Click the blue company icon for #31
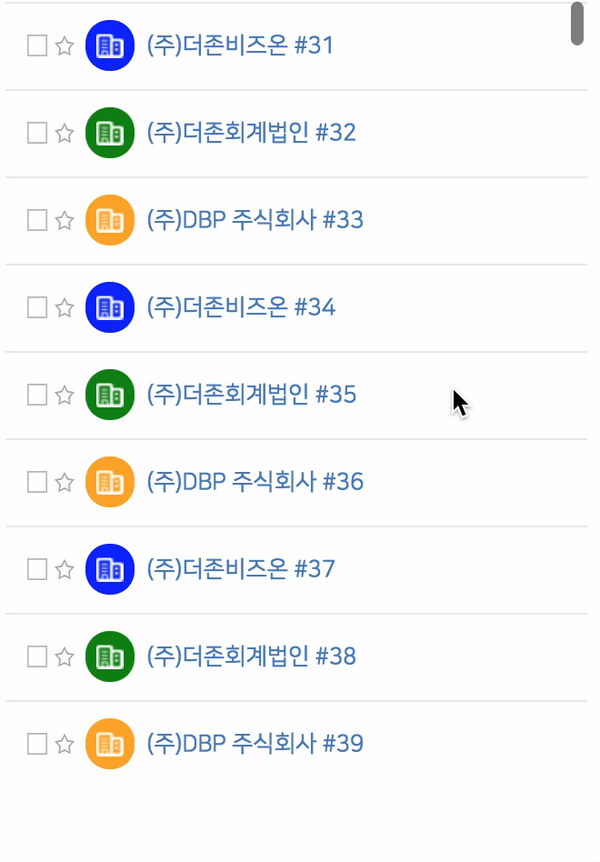600x862 pixels. (x=110, y=46)
